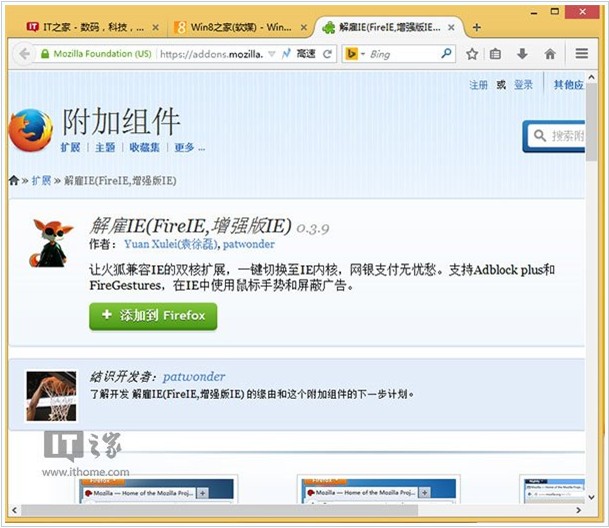Close the IT之家 tab
Viewport: 609px width, 528px height.
[x=155, y=28]
